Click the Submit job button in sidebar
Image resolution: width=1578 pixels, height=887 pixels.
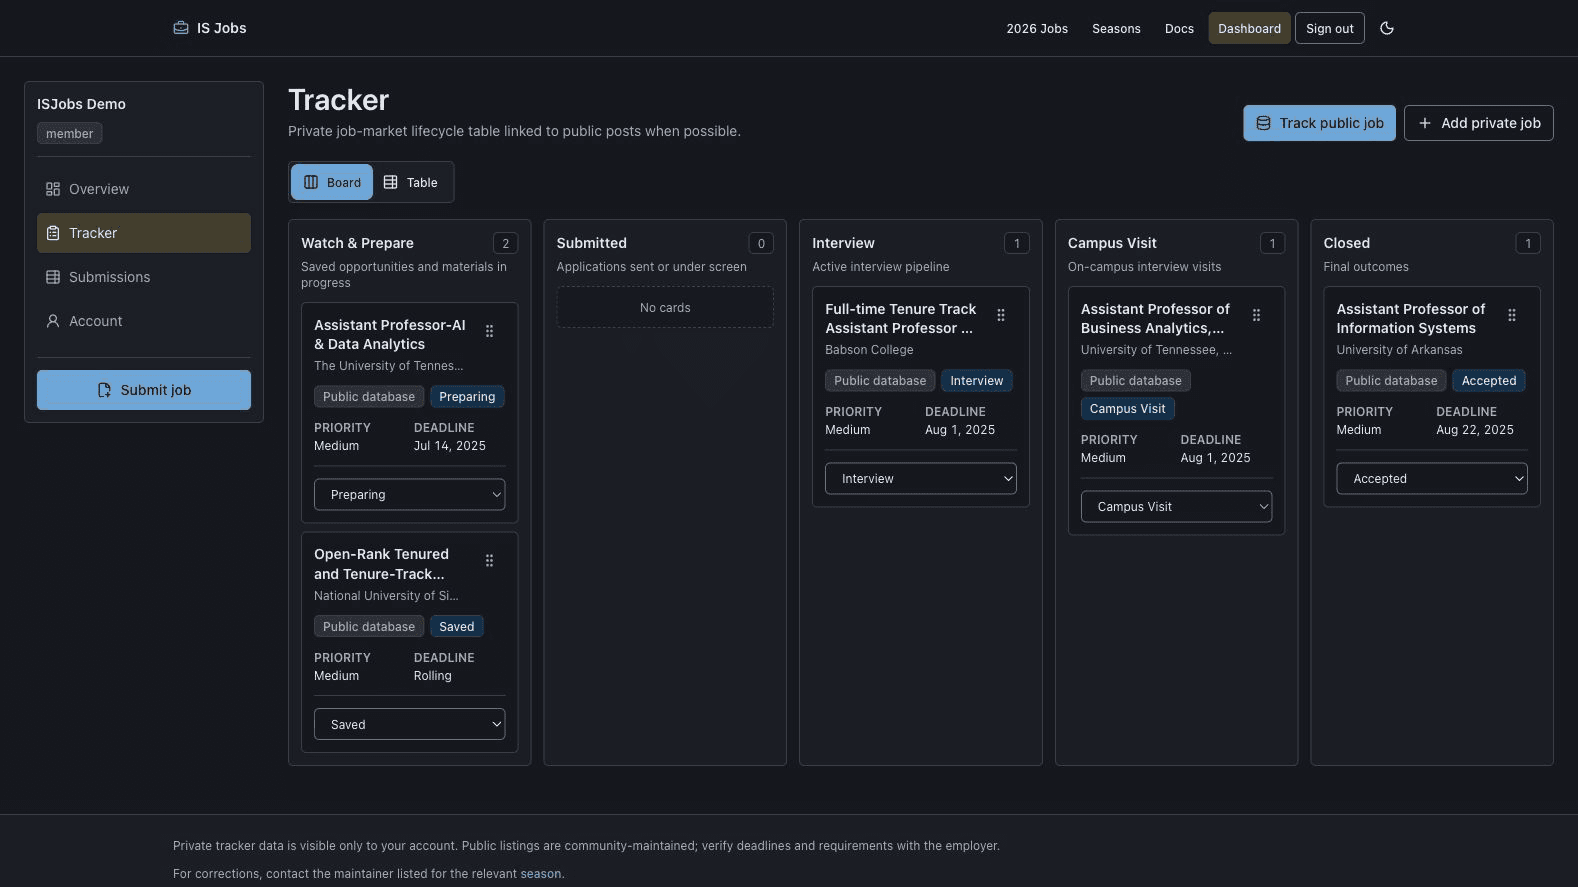(x=144, y=390)
